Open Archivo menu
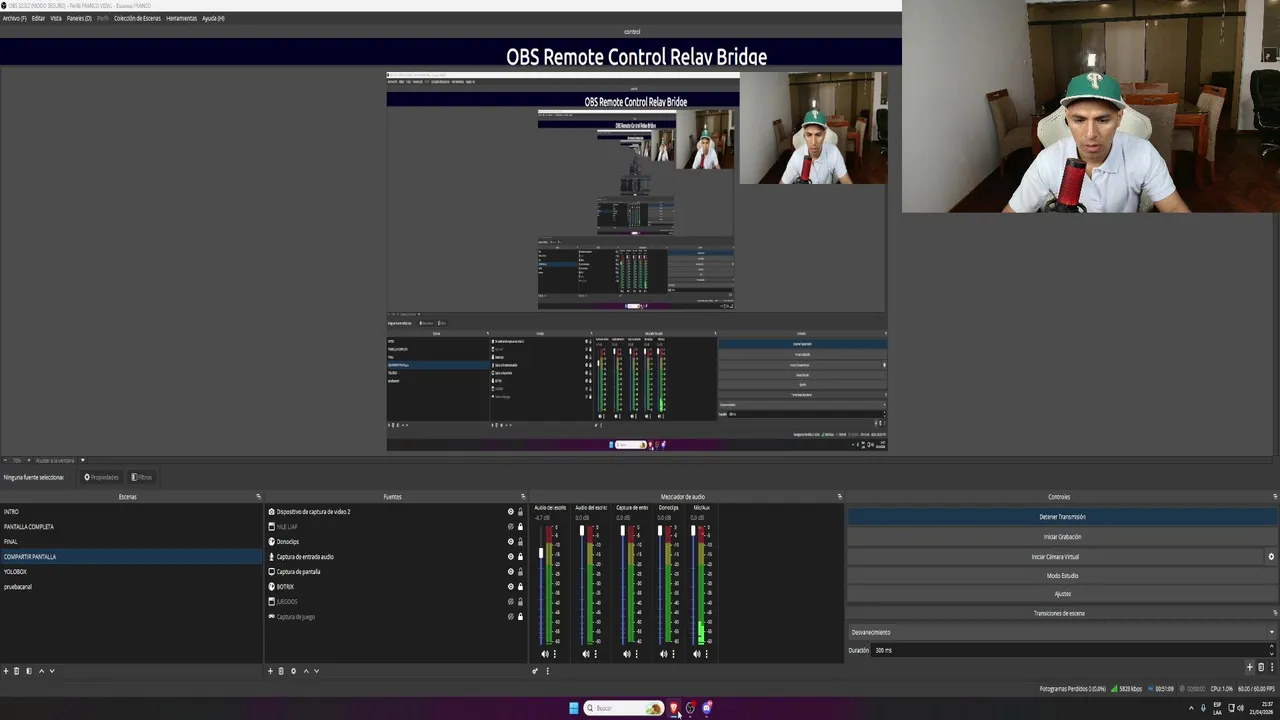Viewport: 1280px width, 720px height. 14,18
